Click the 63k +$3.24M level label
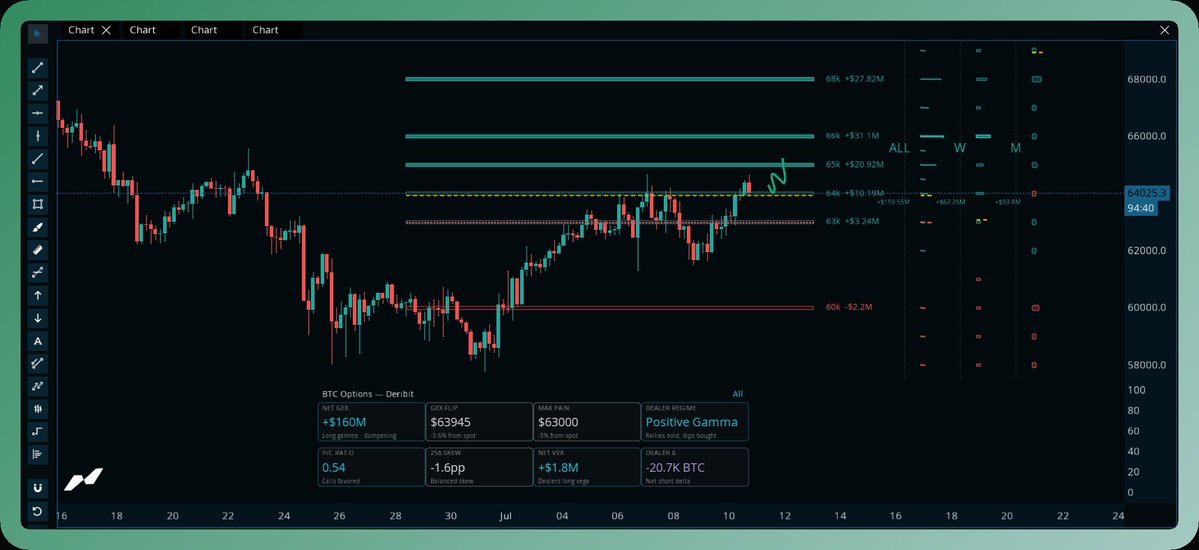This screenshot has width=1199, height=550. [852, 222]
